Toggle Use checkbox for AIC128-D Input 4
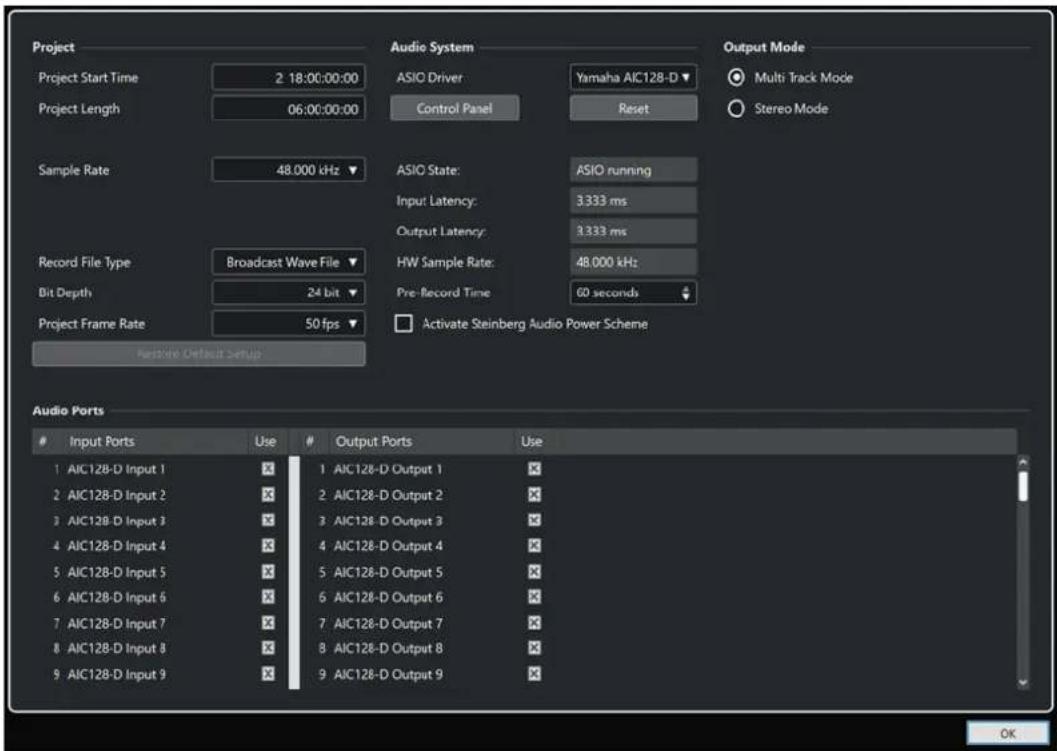This screenshot has width=1057, height=751. click(x=268, y=546)
